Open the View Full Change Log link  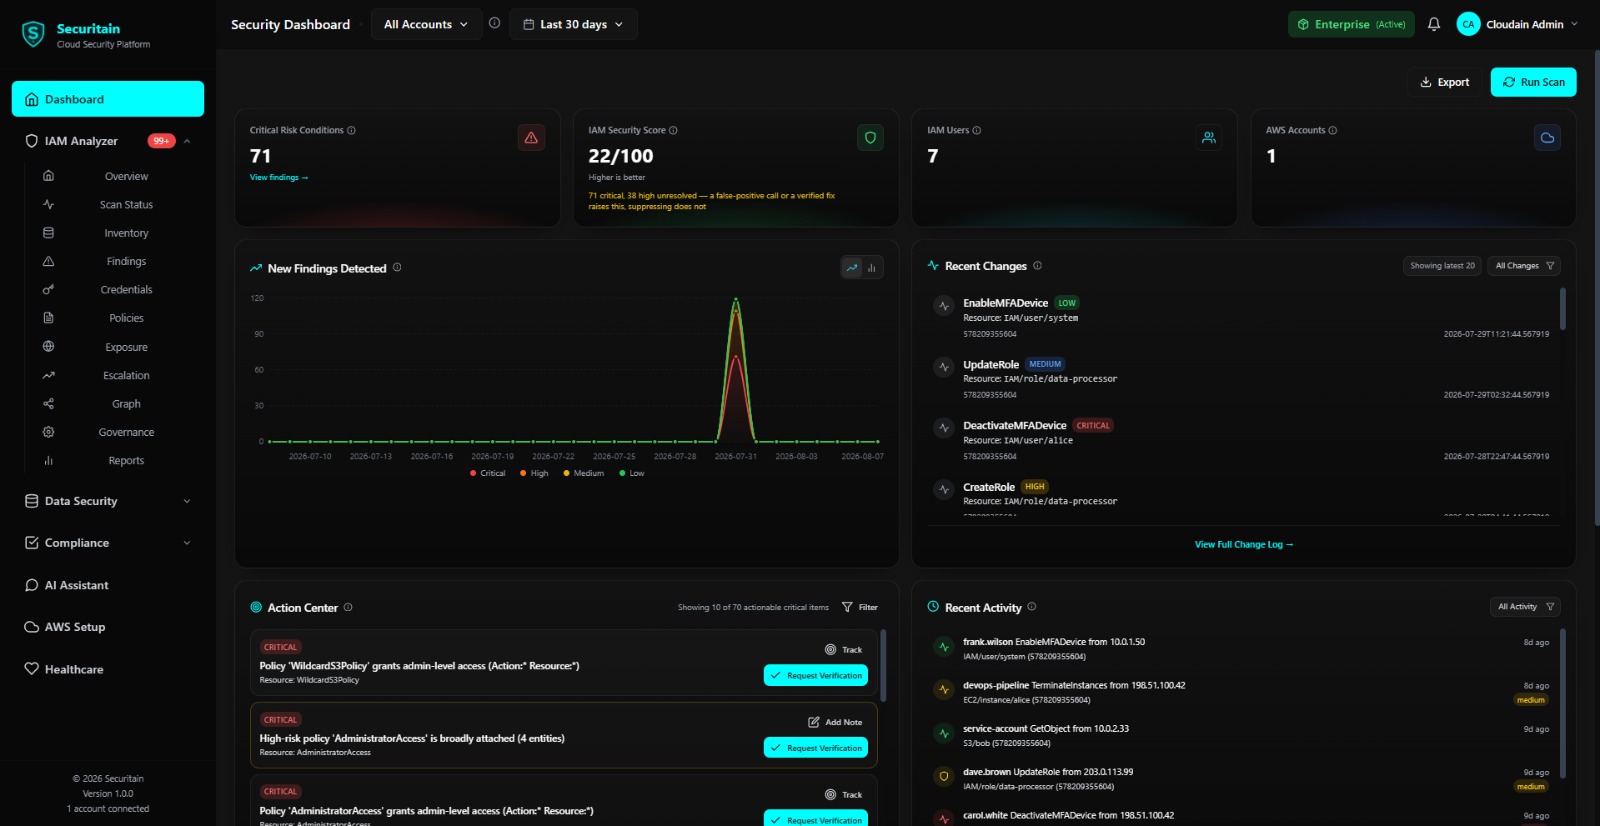click(x=1244, y=545)
